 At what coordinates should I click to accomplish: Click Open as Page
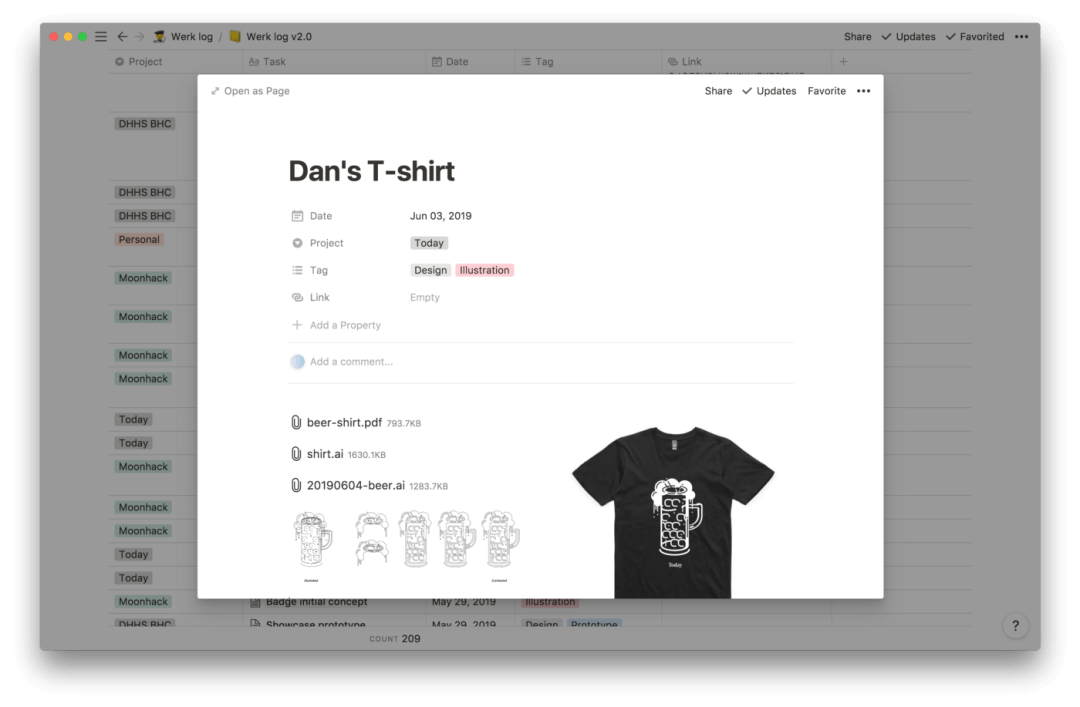tap(250, 91)
